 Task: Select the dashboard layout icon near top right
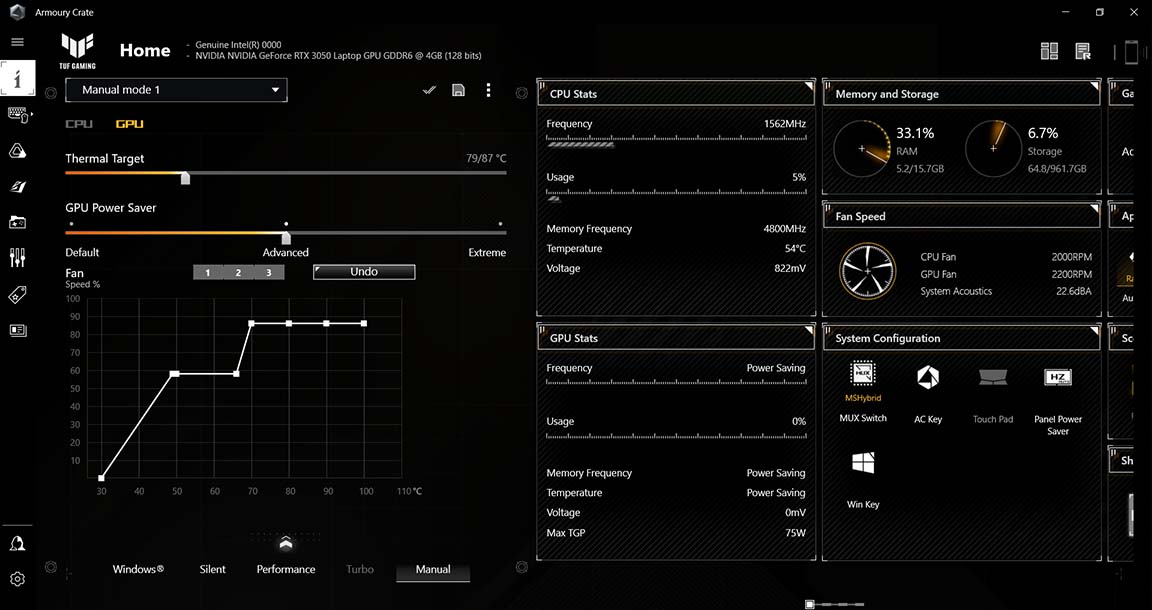pyautogui.click(x=1049, y=50)
